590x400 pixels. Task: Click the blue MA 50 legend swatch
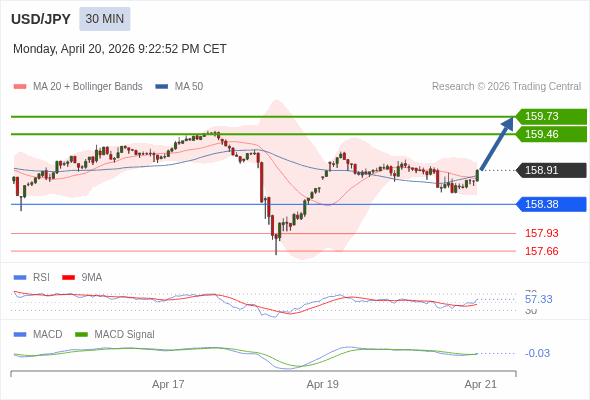tap(162, 87)
